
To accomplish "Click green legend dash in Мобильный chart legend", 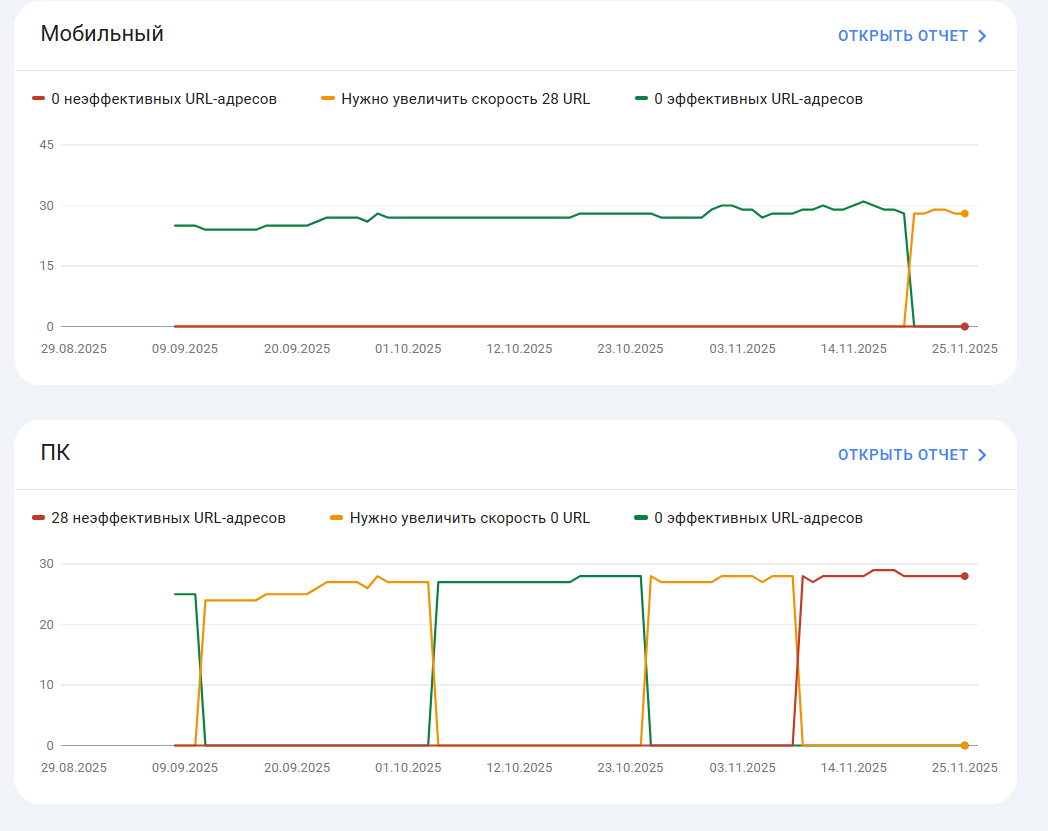I will coord(642,99).
